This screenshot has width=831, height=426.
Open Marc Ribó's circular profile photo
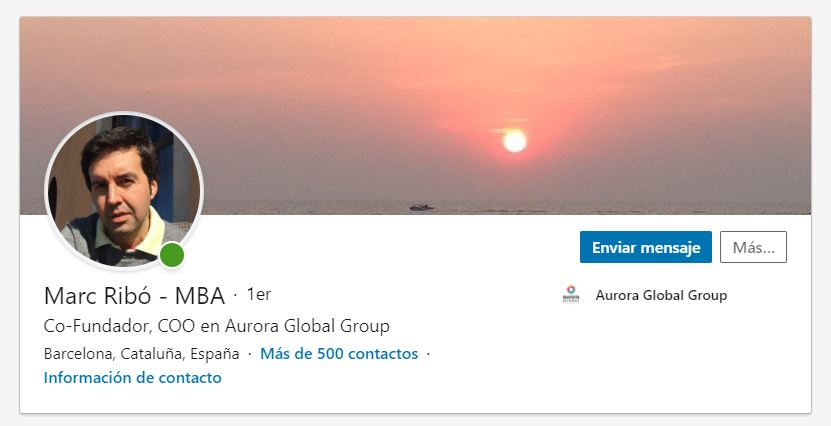[124, 191]
